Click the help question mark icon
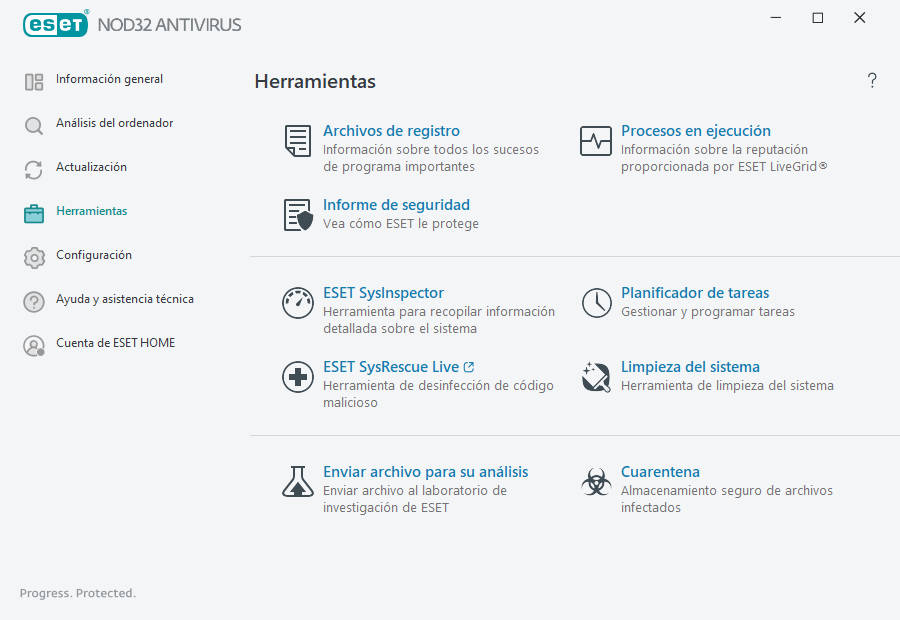The width and height of the screenshot is (900, 620). pos(871,80)
